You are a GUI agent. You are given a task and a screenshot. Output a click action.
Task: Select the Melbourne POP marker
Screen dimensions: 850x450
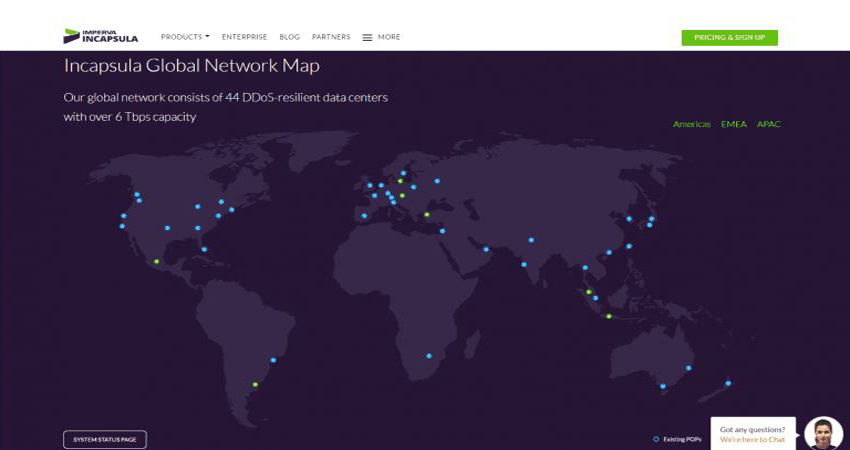[x=662, y=386]
